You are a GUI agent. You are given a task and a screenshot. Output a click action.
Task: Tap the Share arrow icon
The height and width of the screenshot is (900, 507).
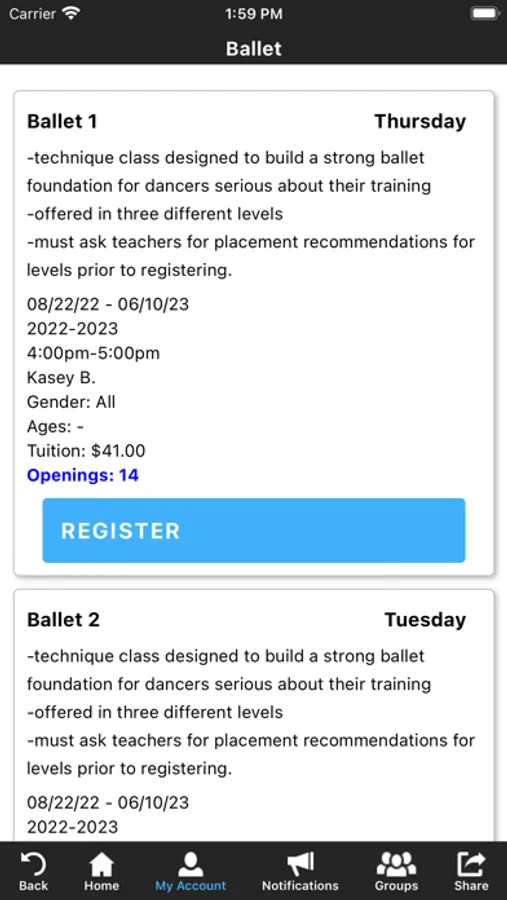point(471,864)
